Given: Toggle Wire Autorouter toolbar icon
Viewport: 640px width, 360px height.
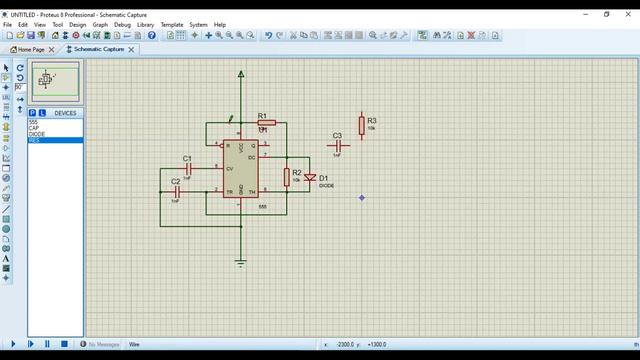Looking at the screenshot, I should pyautogui.click(x=422, y=36).
